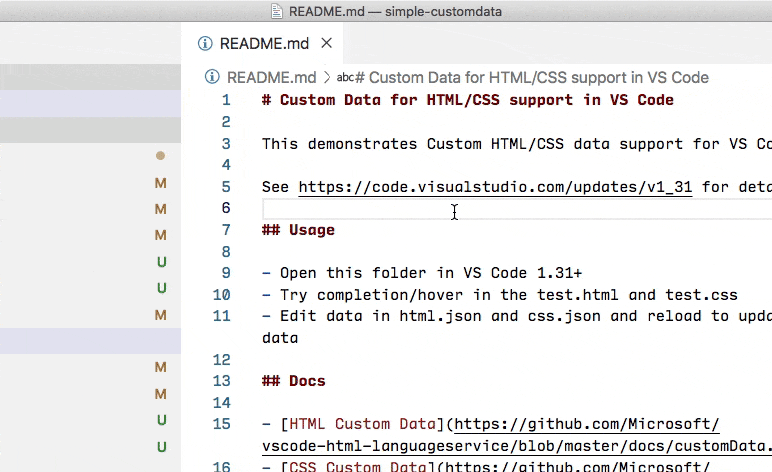Select the README.md editor tab

pos(264,44)
